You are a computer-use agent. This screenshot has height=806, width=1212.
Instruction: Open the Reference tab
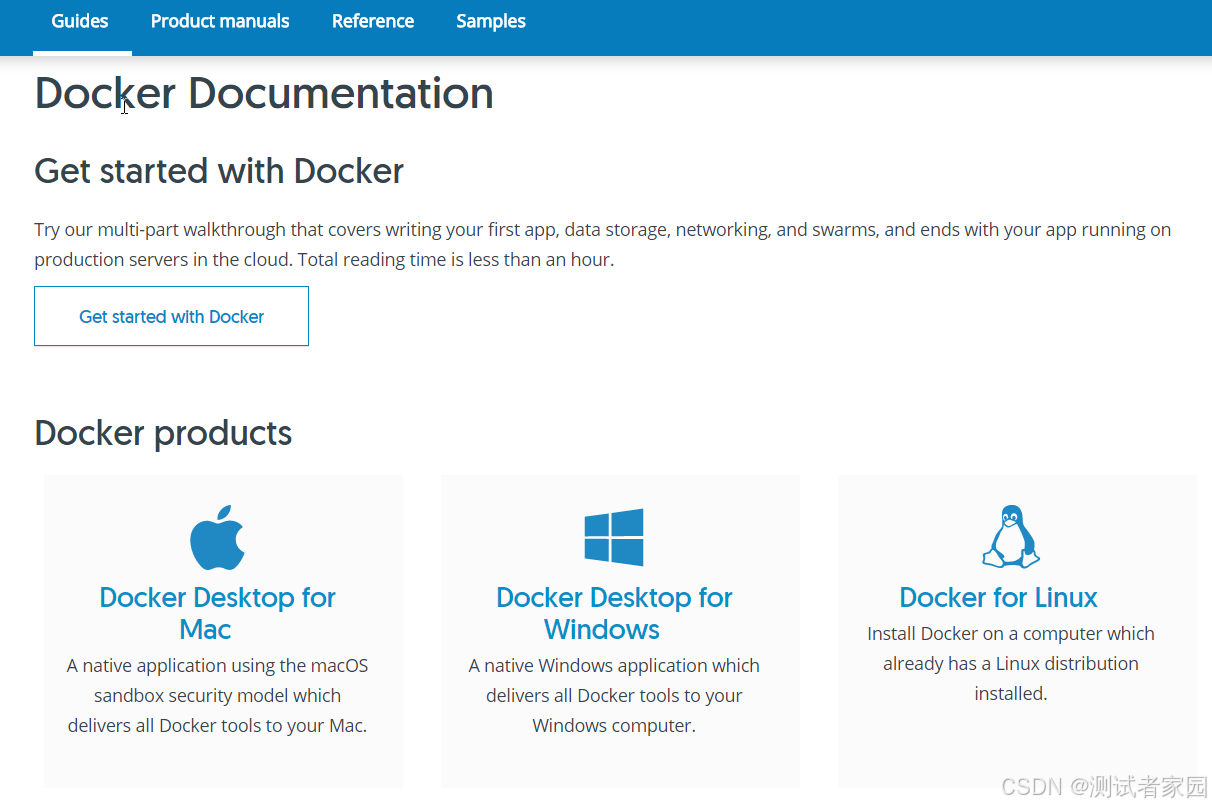pyautogui.click(x=373, y=21)
